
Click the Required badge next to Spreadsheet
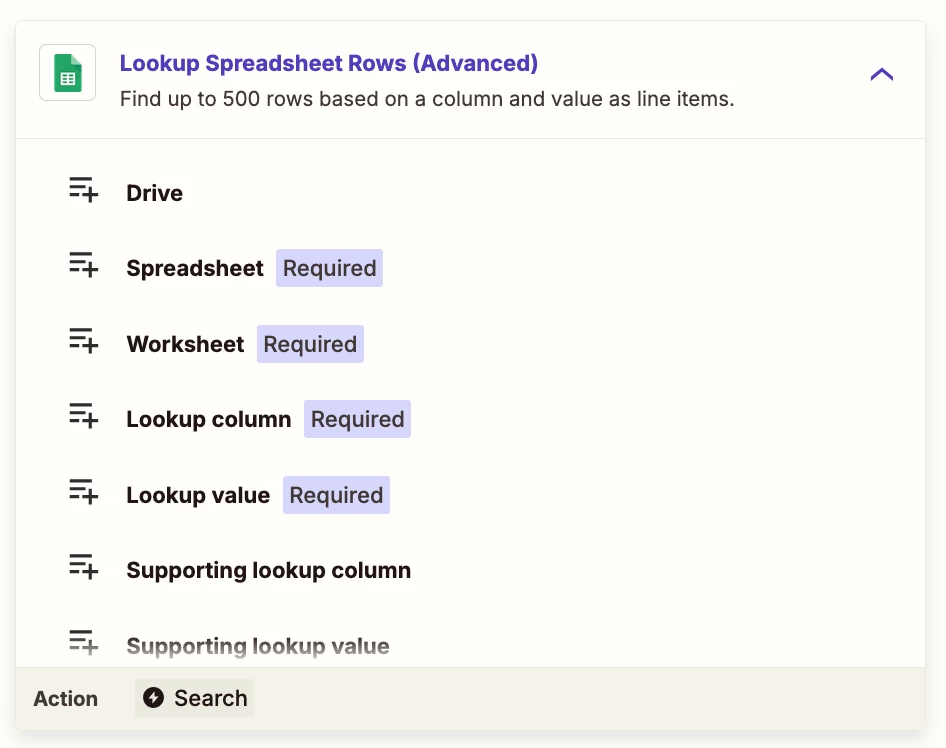pyautogui.click(x=329, y=268)
